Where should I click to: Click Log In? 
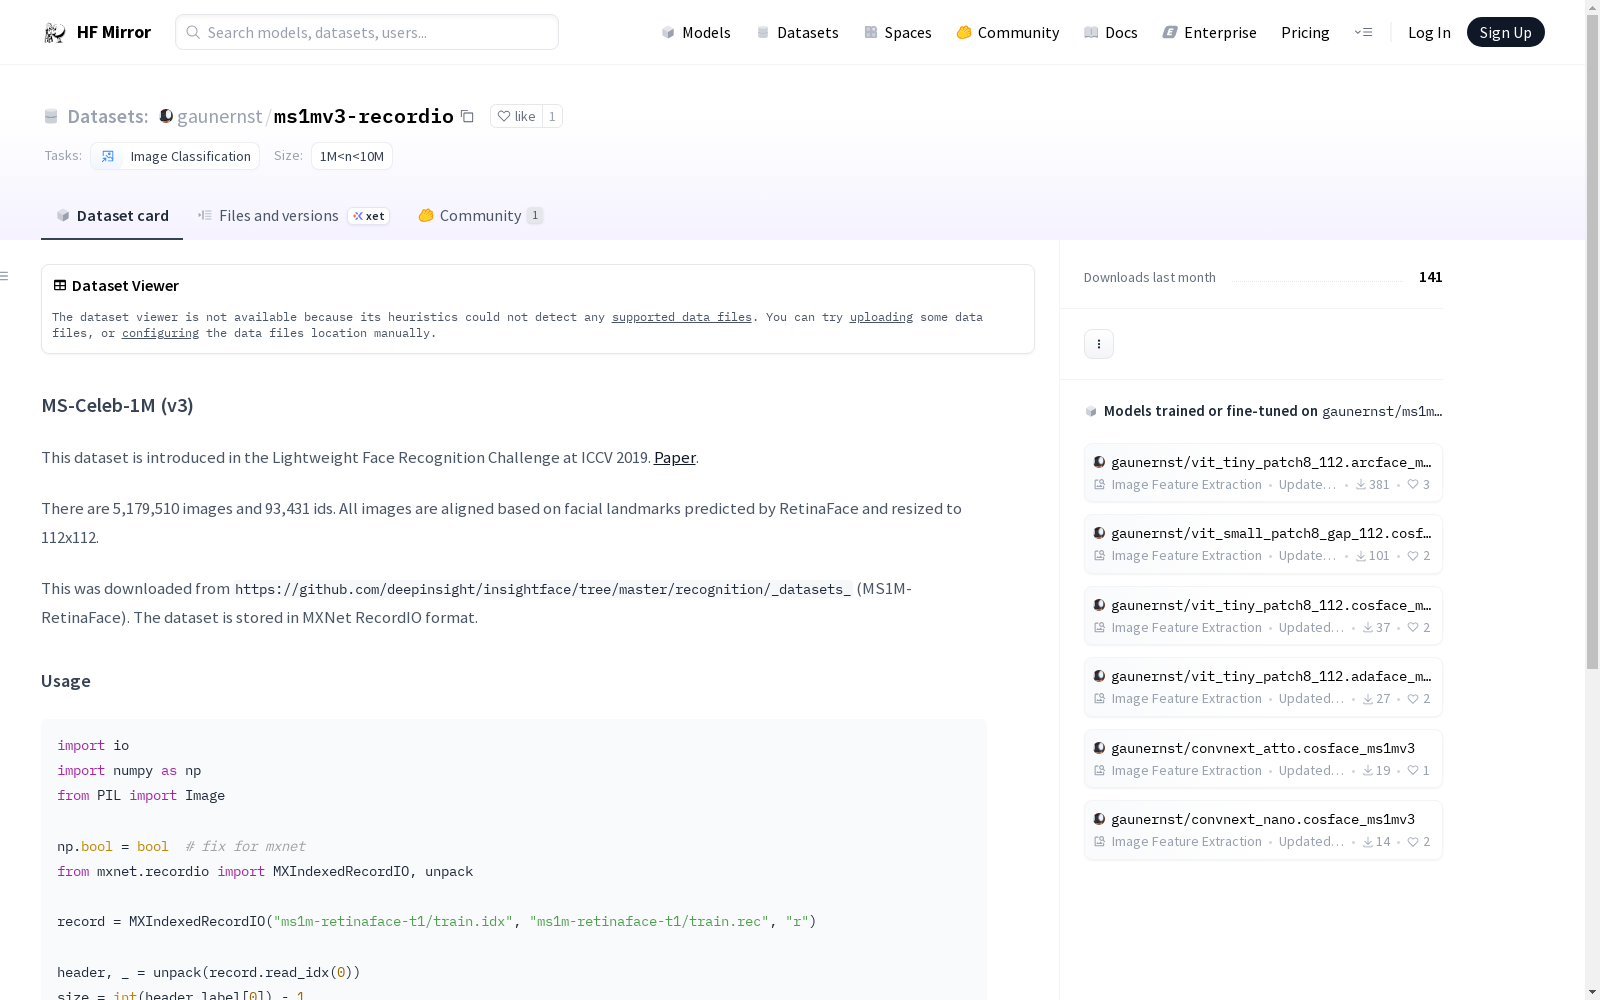pyautogui.click(x=1429, y=32)
